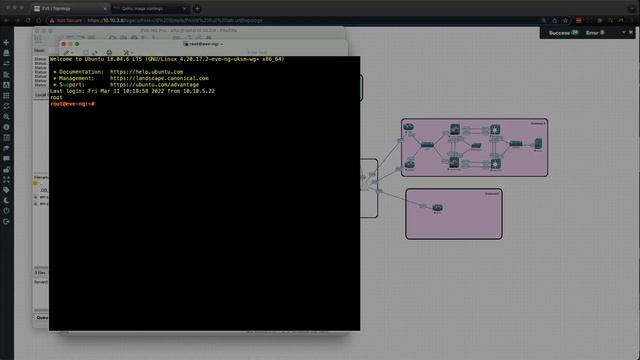The image size is (640, 360).
Task: Open Pictures icon in EVE sidebar
Action: (x=6, y=85)
